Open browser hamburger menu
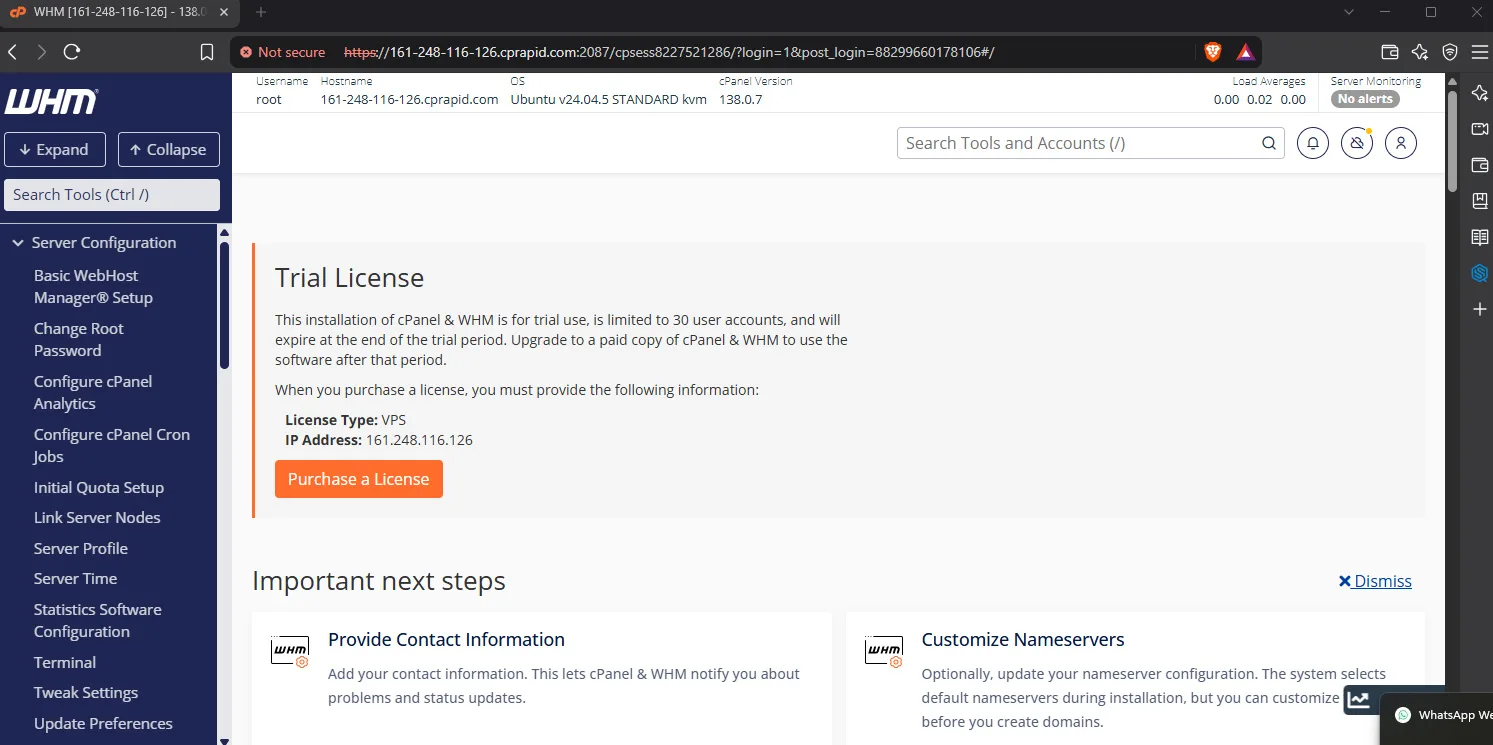Screen dimensions: 1493x745 click(1479, 52)
